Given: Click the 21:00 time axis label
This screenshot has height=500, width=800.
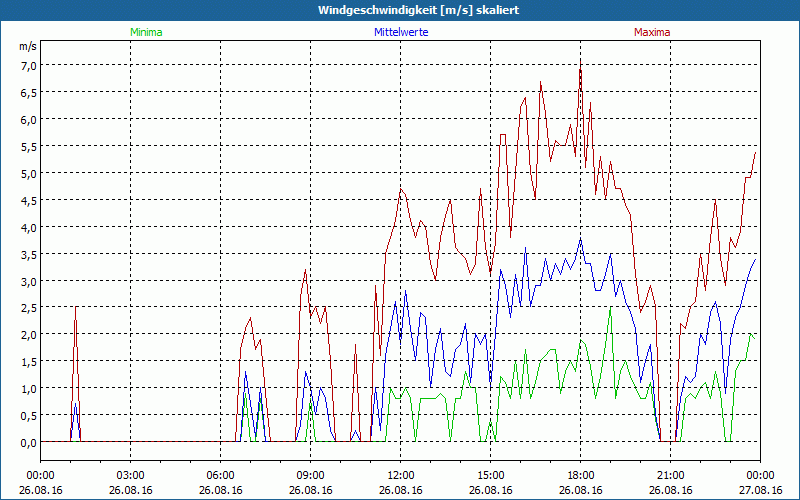Looking at the screenshot, I should point(670,475).
